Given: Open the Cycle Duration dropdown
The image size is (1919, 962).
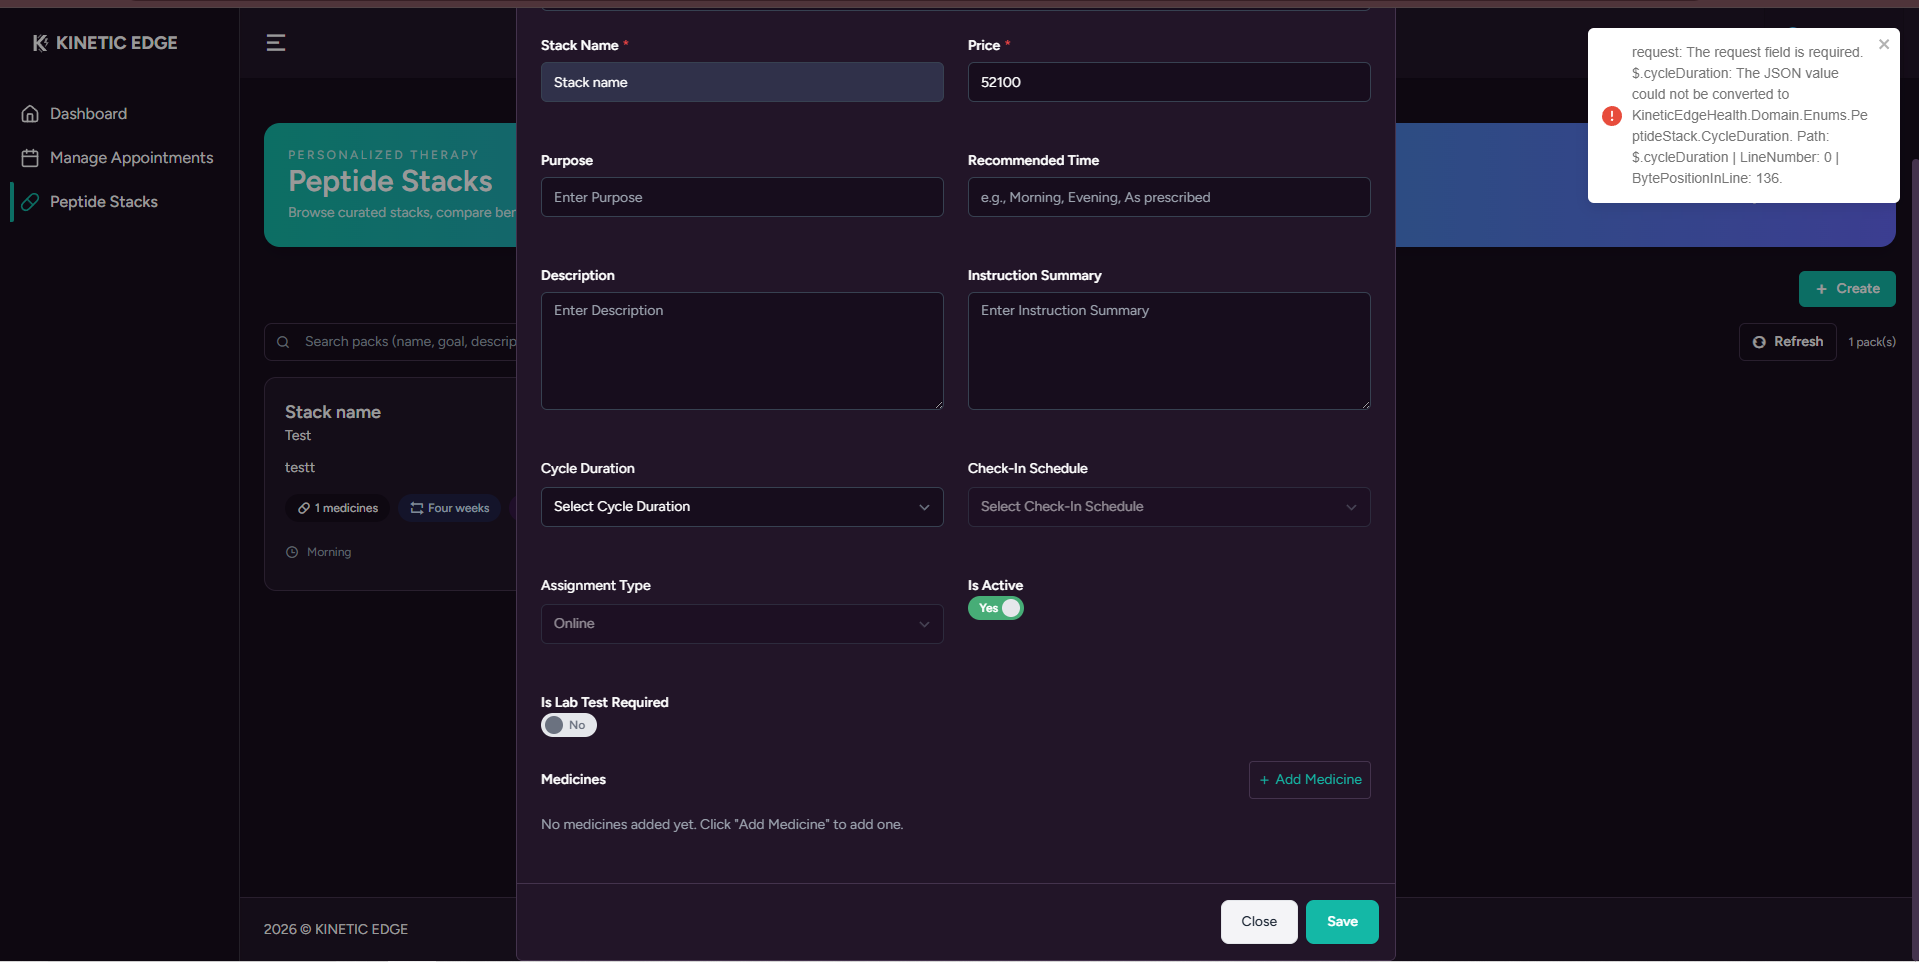Looking at the screenshot, I should pyautogui.click(x=741, y=507).
